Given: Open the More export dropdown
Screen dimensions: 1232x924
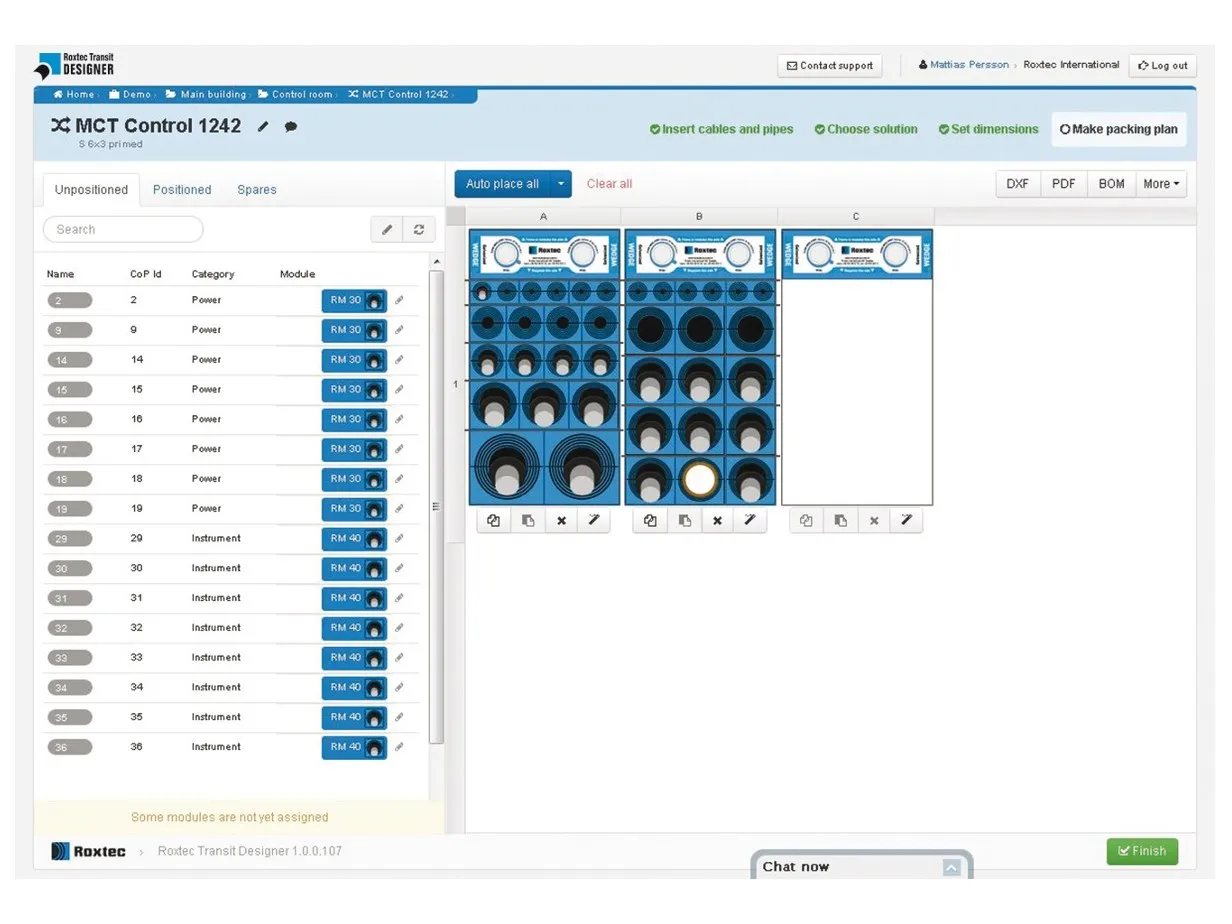Looking at the screenshot, I should [1161, 184].
